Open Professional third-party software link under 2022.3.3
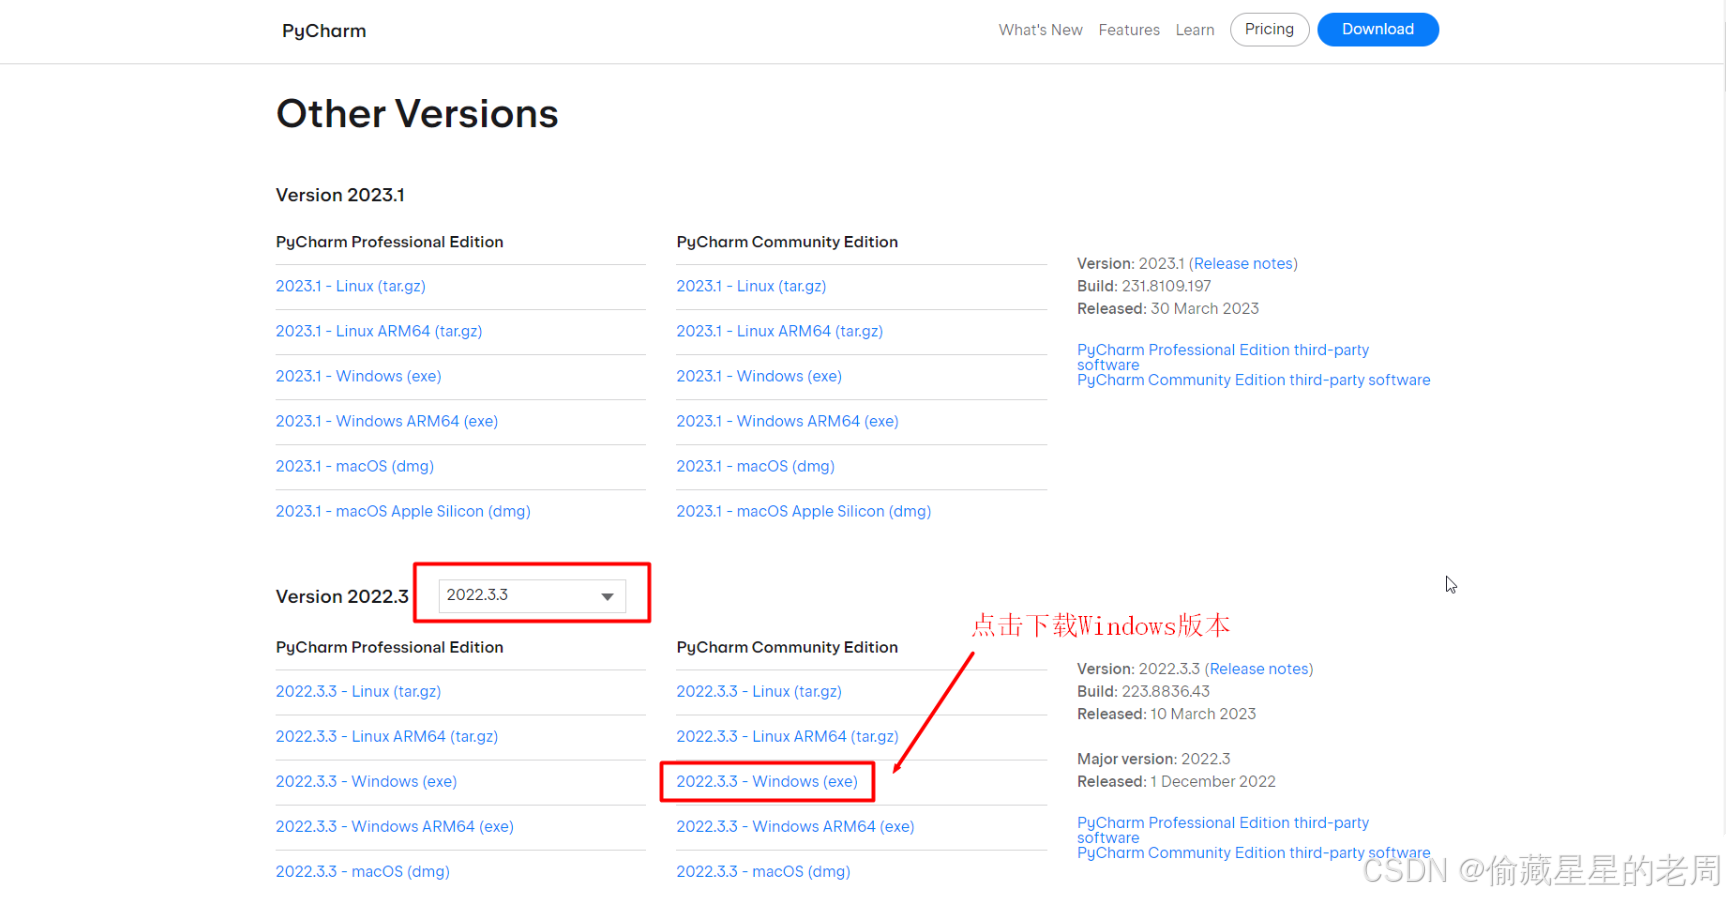Image resolution: width=1726 pixels, height=900 pixels. click(x=1223, y=830)
